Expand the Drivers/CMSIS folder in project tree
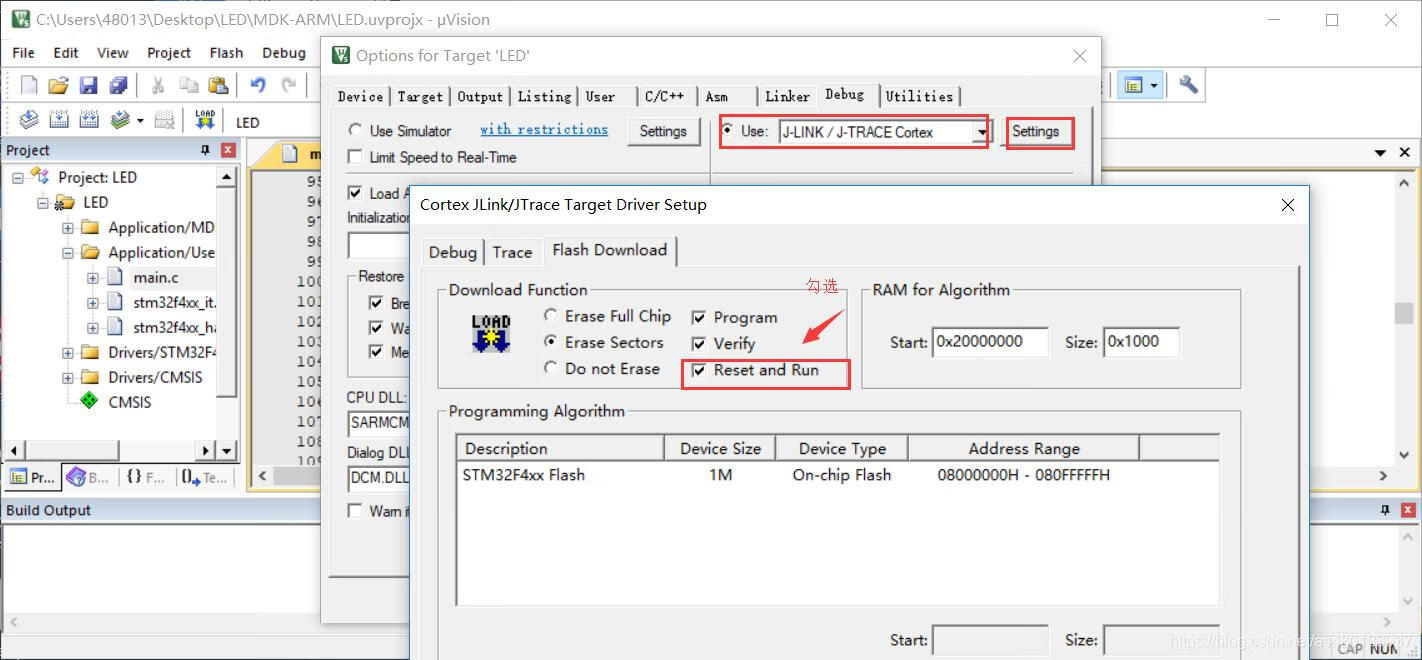The image size is (1422, 660). pos(68,378)
